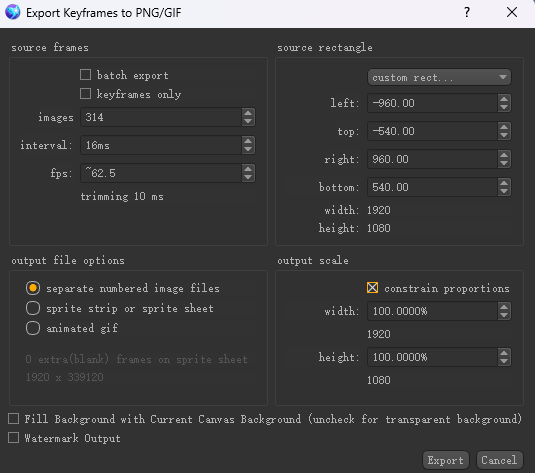Enable Fill Background with Current Canvas Background
The image size is (535, 473).
[13, 418]
